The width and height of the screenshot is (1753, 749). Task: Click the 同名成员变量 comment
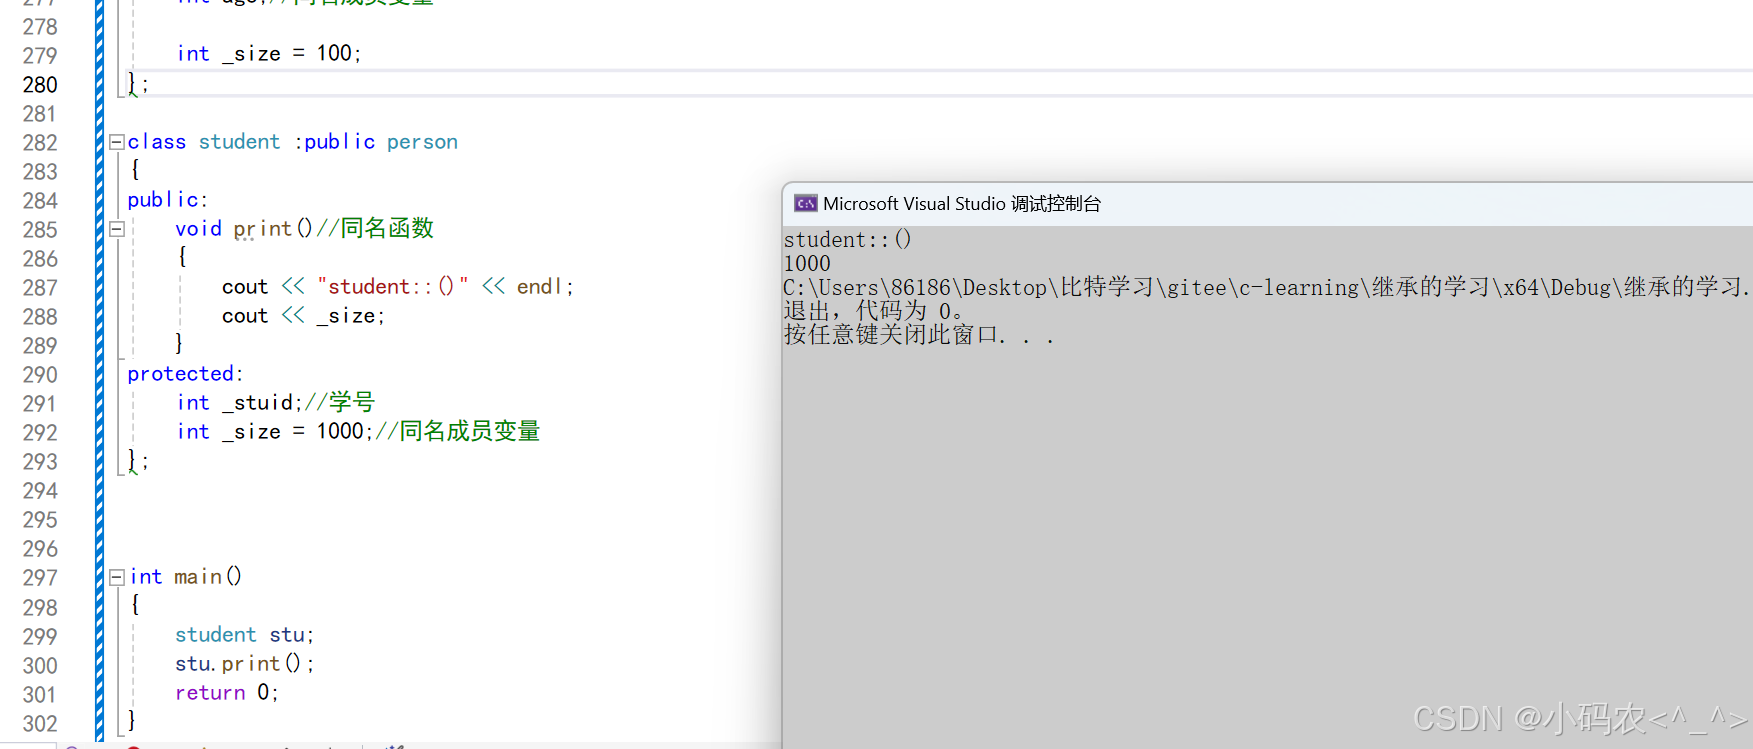(458, 431)
